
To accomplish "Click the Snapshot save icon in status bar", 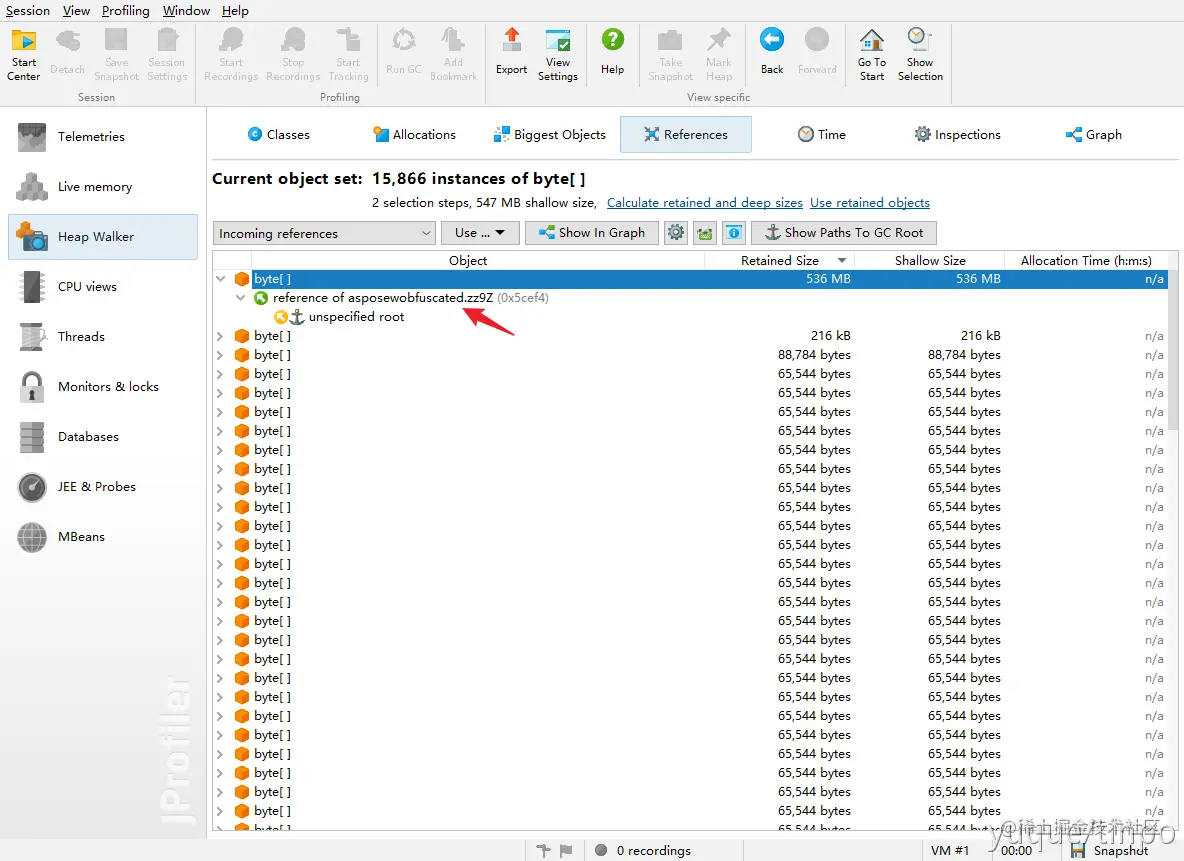I will point(1078,850).
